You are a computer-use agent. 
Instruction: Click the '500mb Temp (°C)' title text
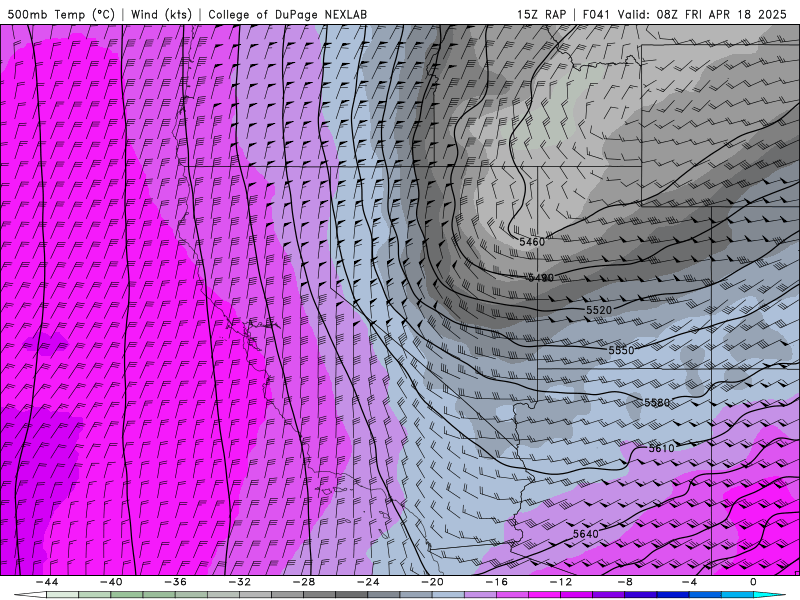coord(61,14)
